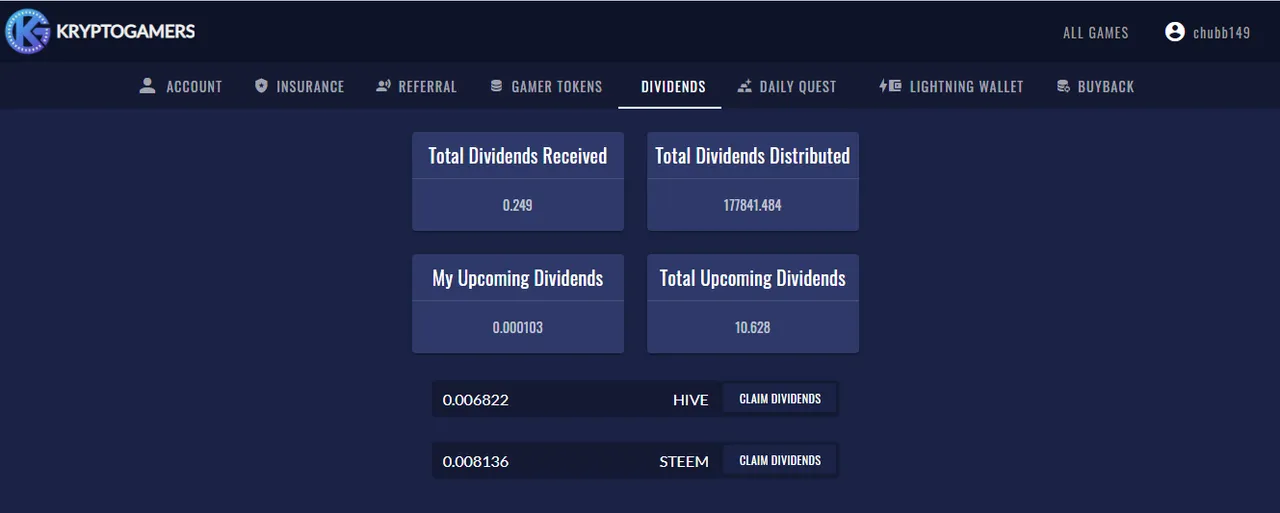Click the person icon next to Account

(148, 86)
